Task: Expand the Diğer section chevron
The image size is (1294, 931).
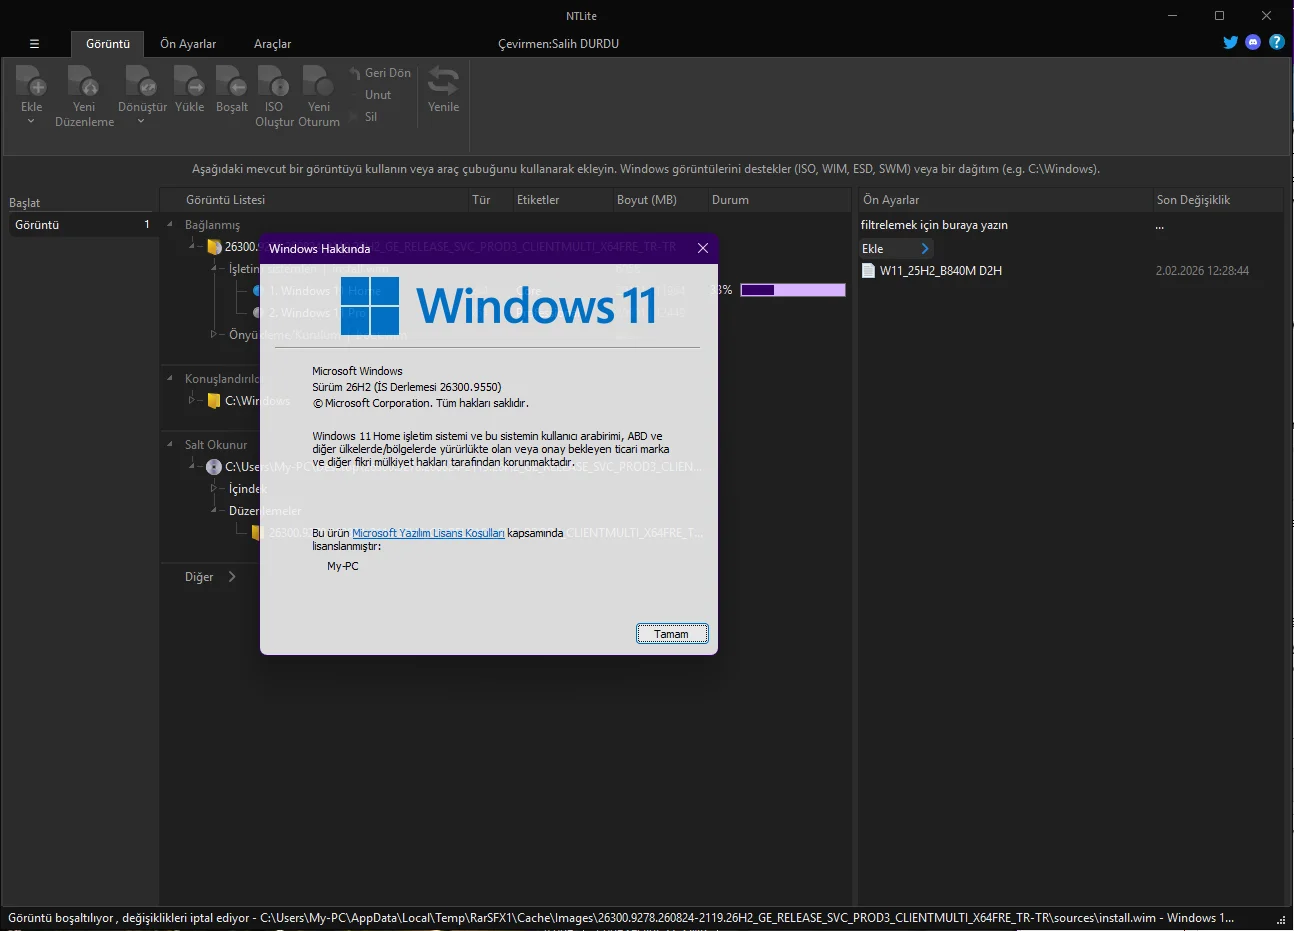Action: point(232,577)
